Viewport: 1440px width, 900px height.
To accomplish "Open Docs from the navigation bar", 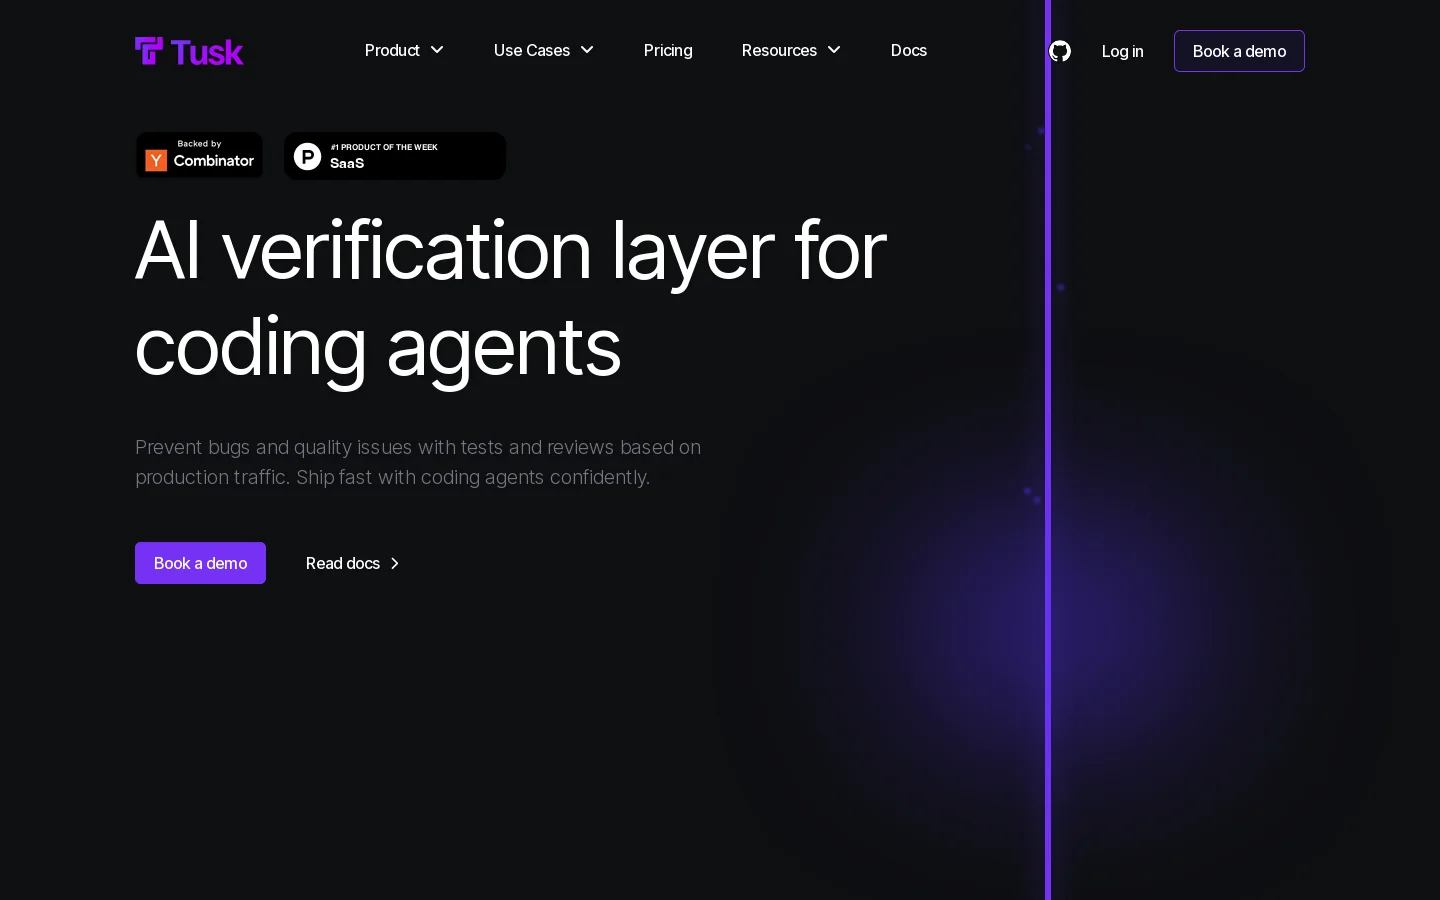I will (909, 50).
